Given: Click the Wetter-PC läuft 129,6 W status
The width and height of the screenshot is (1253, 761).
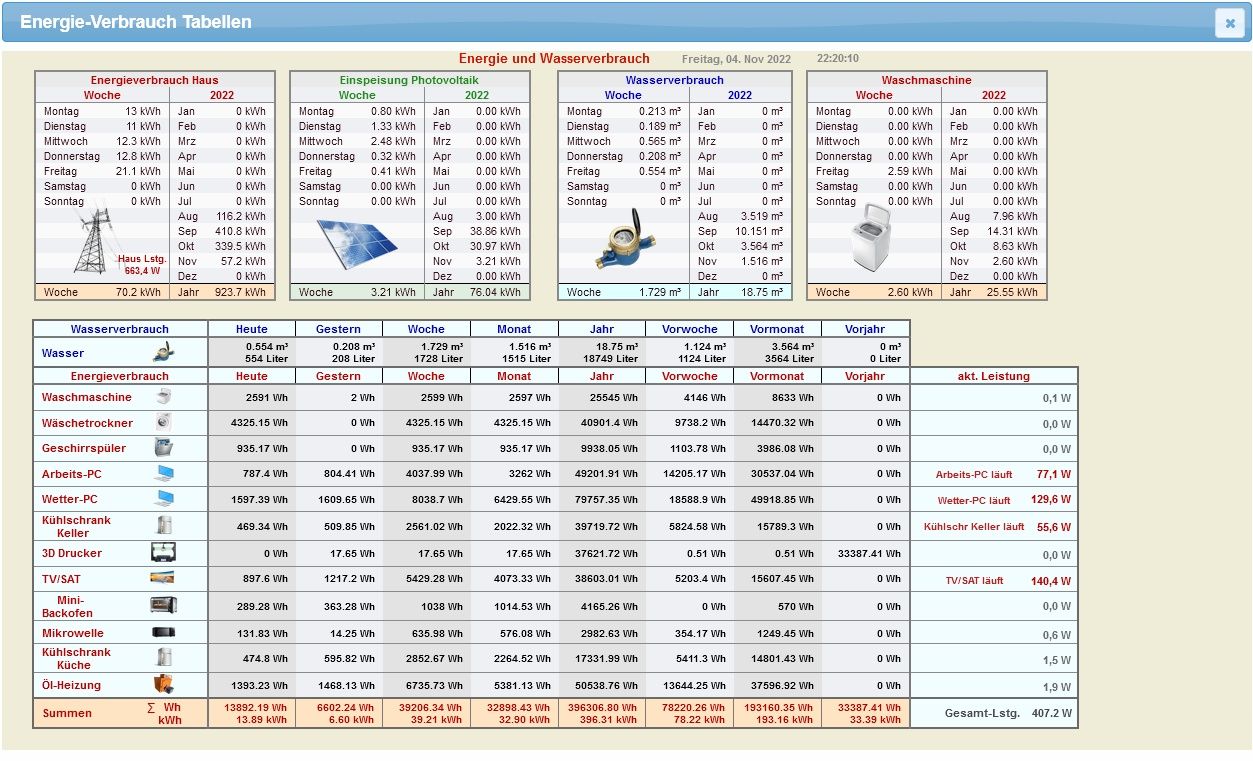Looking at the screenshot, I should point(1004,500).
